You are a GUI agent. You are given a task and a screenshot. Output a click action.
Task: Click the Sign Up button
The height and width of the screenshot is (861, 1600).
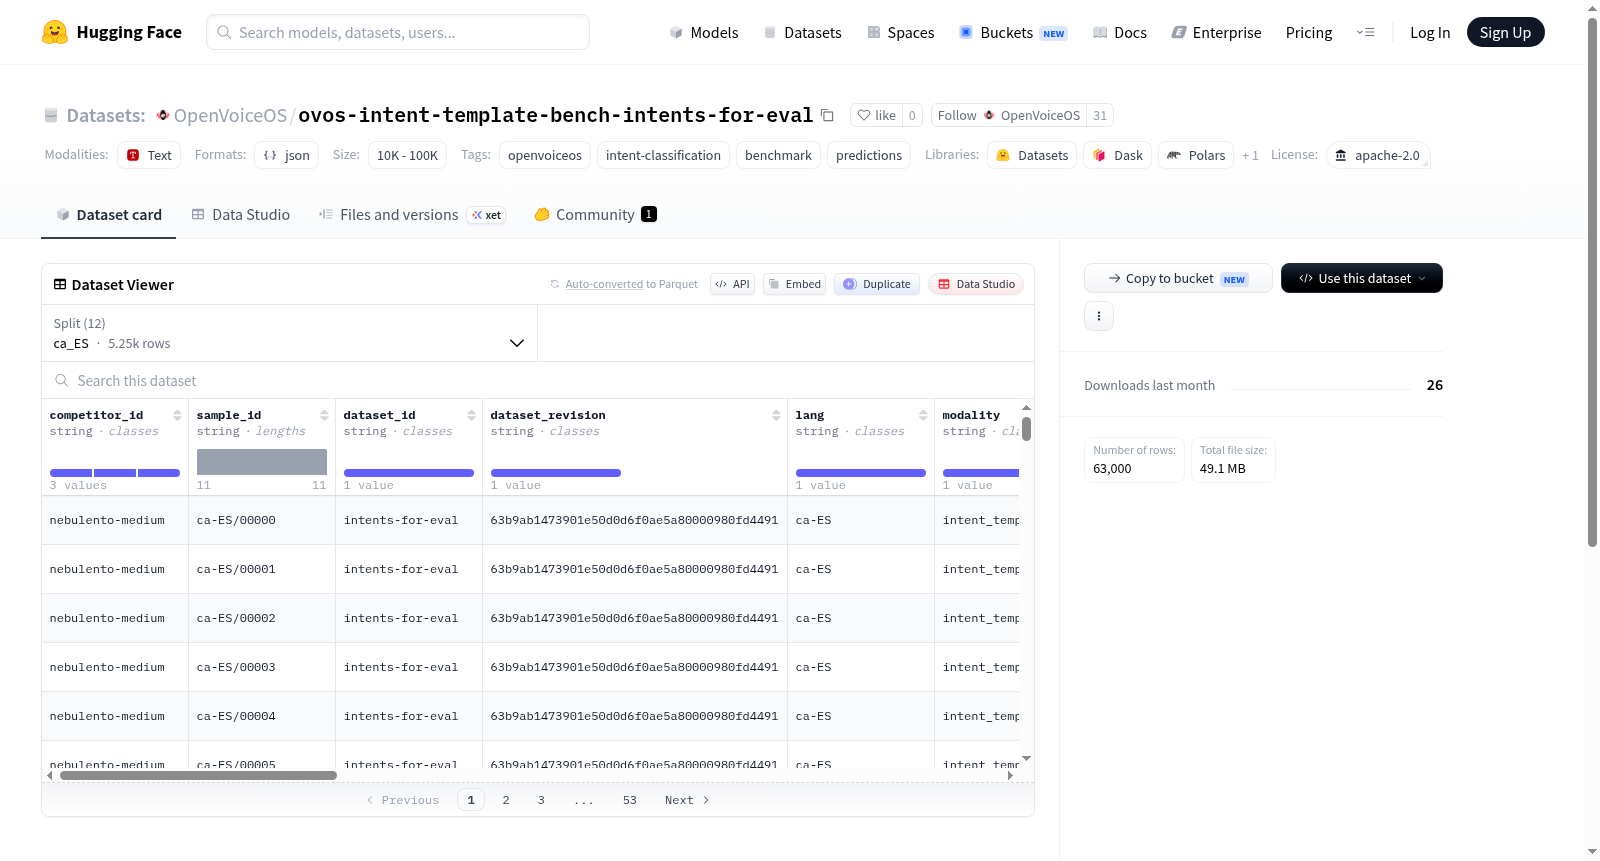[x=1505, y=32]
